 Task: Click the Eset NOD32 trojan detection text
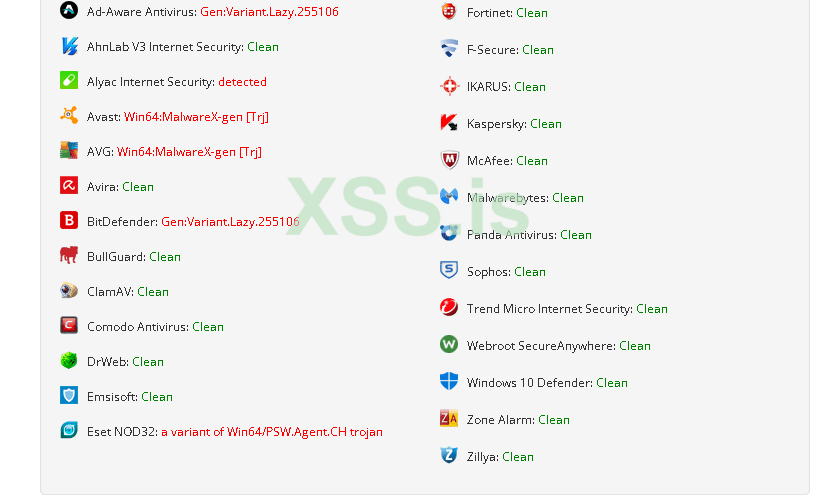click(271, 432)
